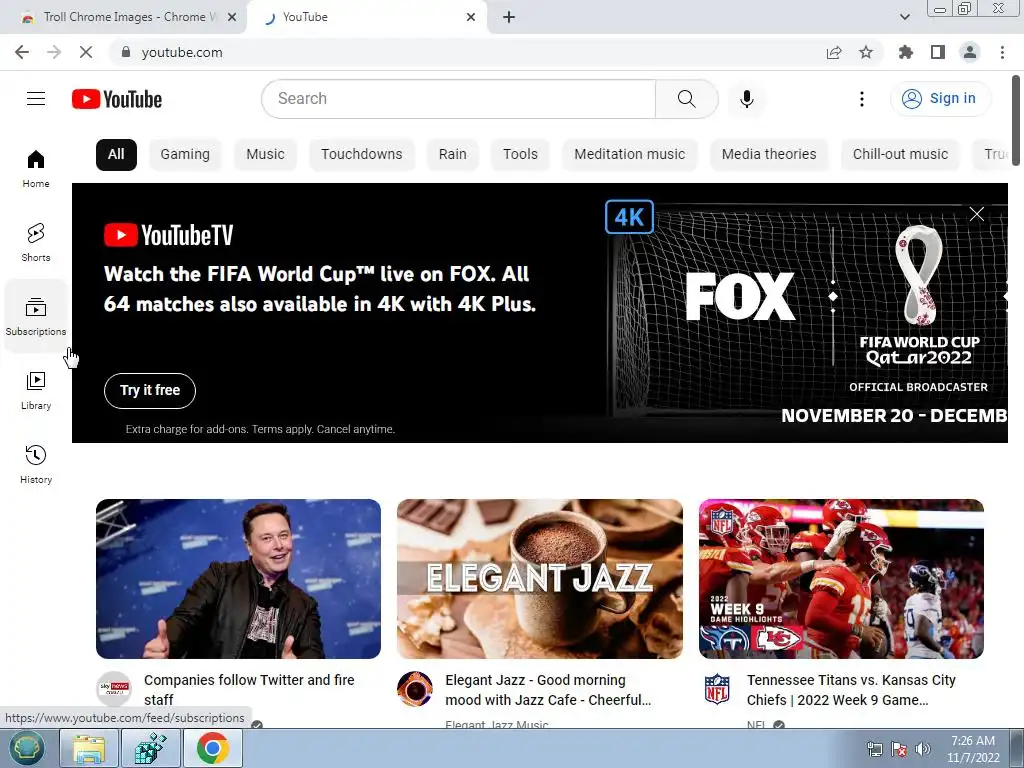Click Try it free button
This screenshot has height=768, width=1024.
(150, 391)
